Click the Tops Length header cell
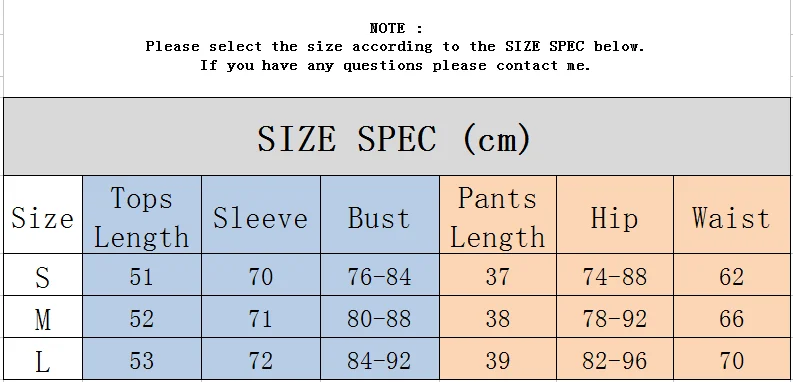The height and width of the screenshot is (382, 793). 142,215
